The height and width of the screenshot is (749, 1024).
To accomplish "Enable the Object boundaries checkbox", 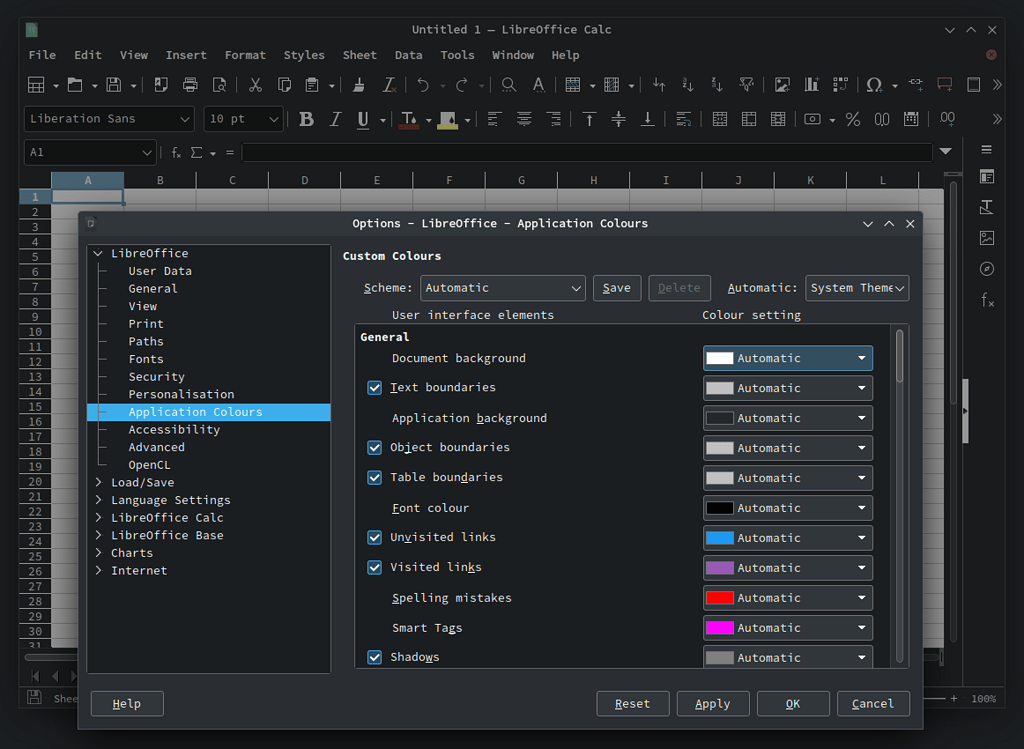I will pos(374,448).
